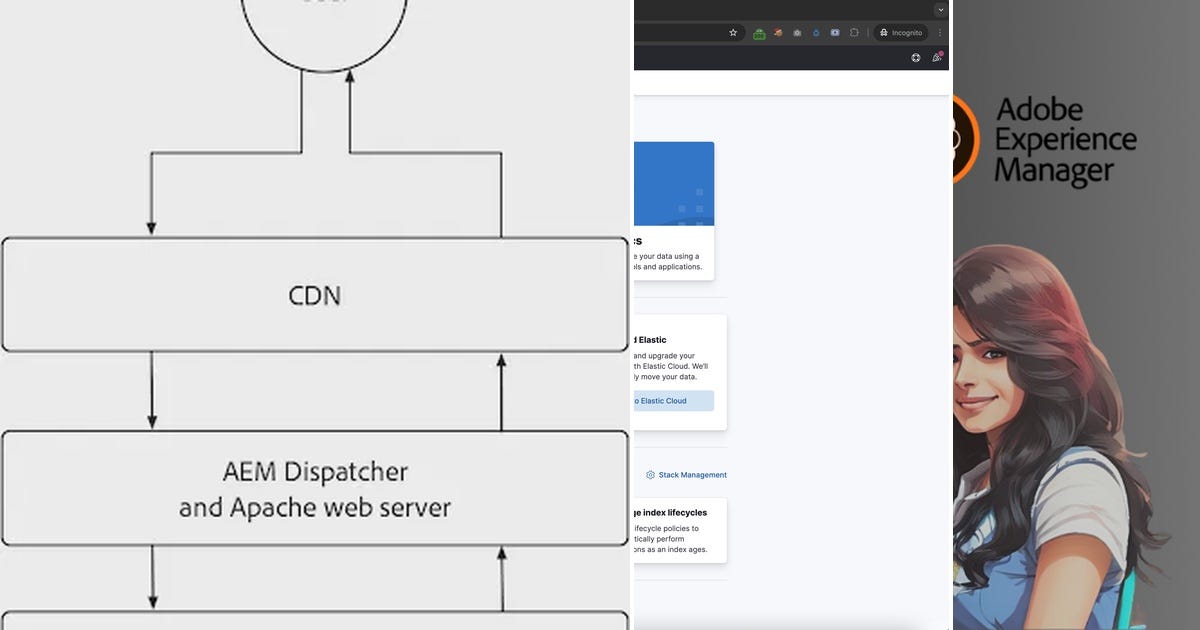
Task: Open the Stack Management link
Action: click(x=693, y=474)
